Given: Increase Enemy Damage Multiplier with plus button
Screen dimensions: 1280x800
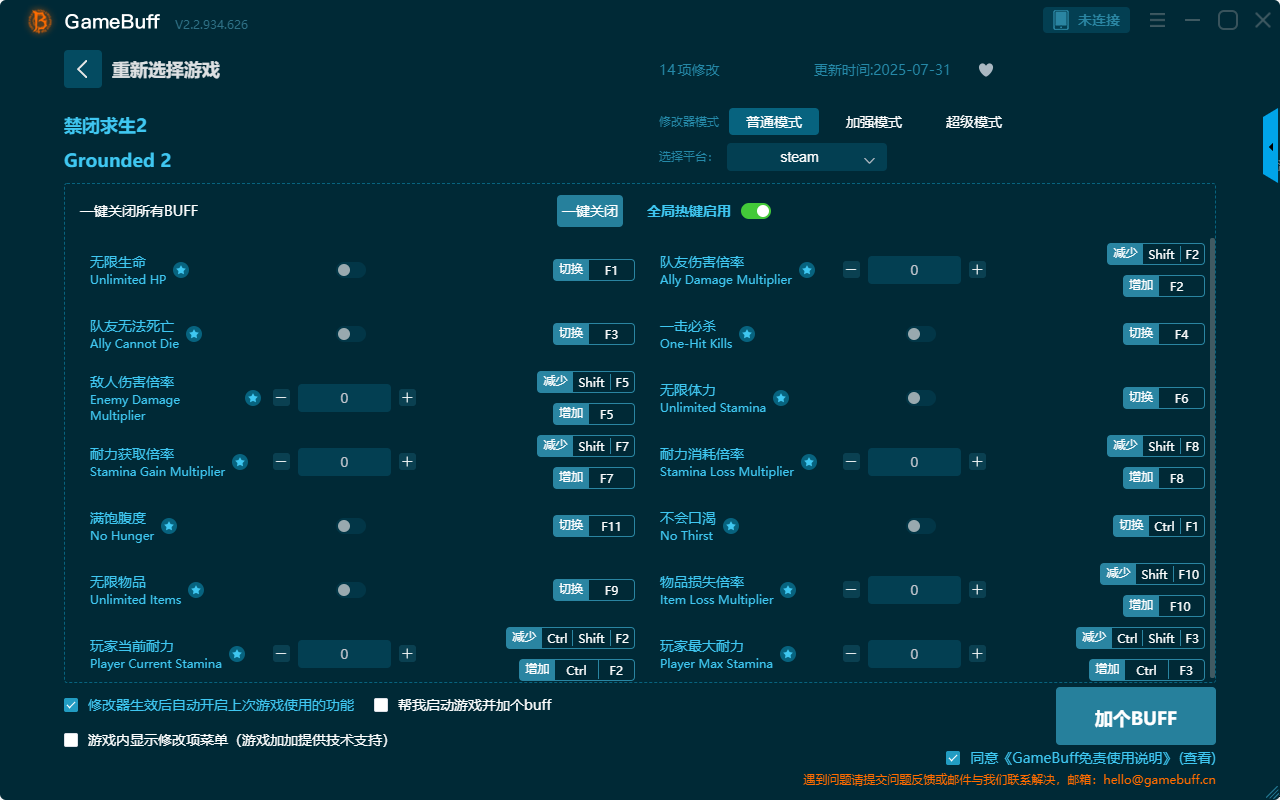Looking at the screenshot, I should click(x=407, y=397).
